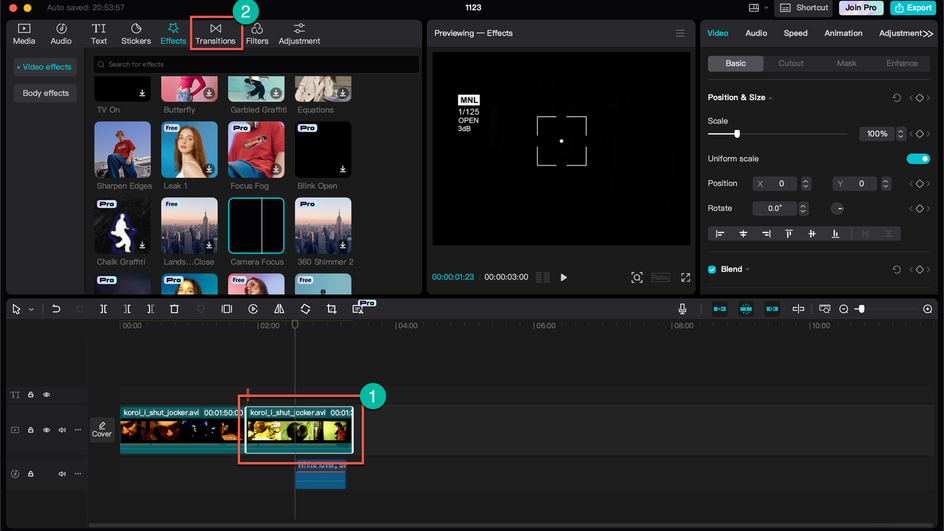Click the Join Pro button
944x531 pixels.
861,8
